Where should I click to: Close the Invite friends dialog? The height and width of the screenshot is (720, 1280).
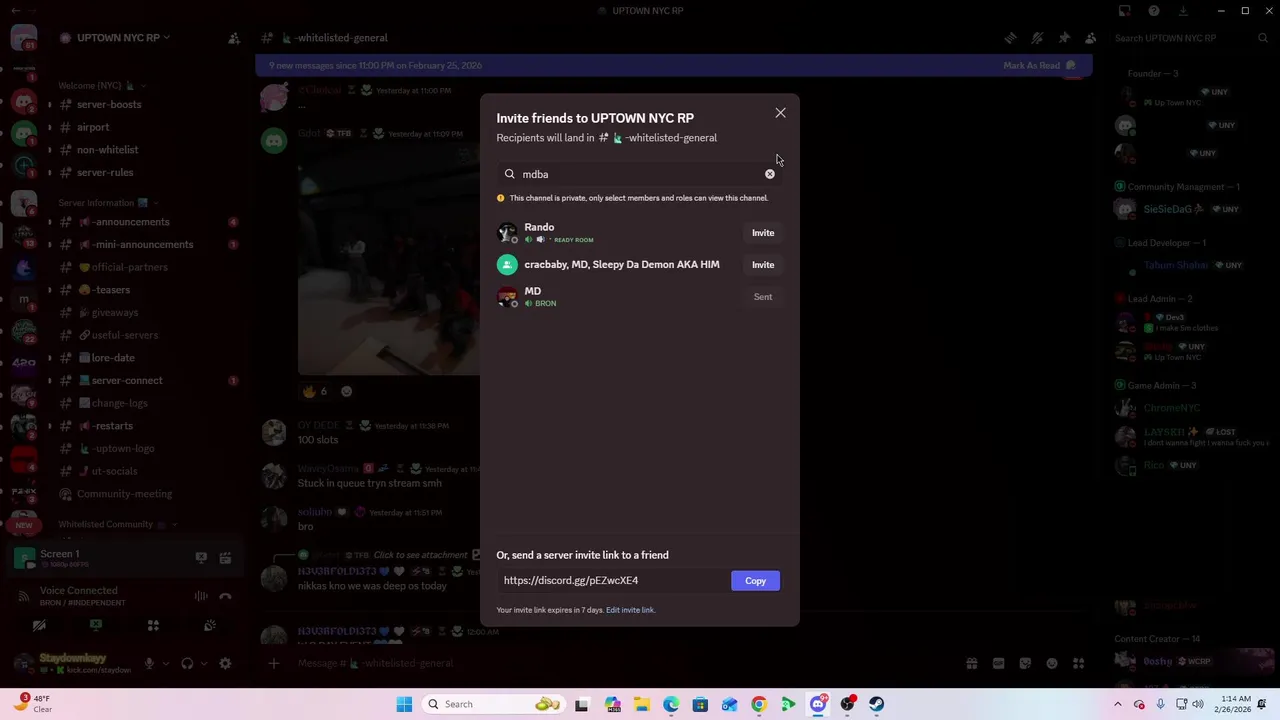(x=780, y=113)
